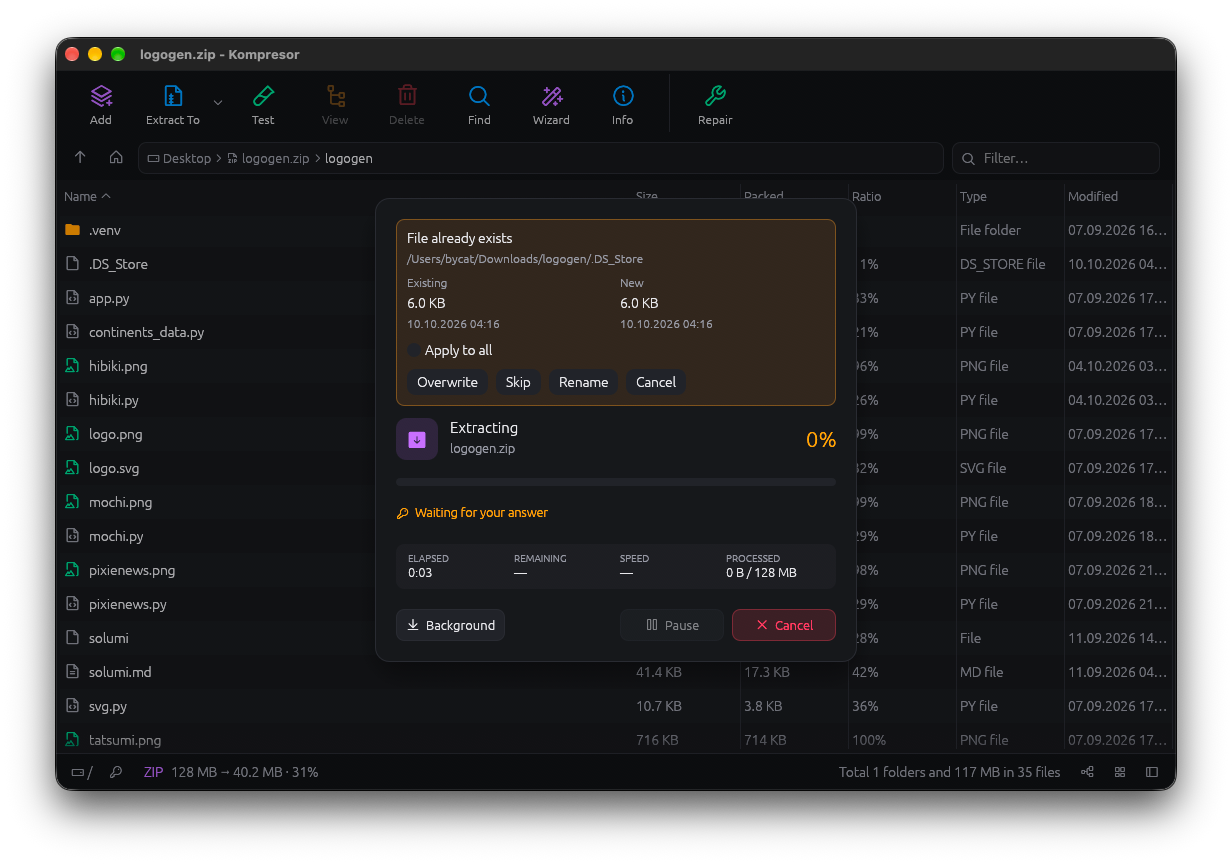Select the tatsumi.png file
Viewport: 1232px width, 864px height.
pyautogui.click(x=616, y=740)
